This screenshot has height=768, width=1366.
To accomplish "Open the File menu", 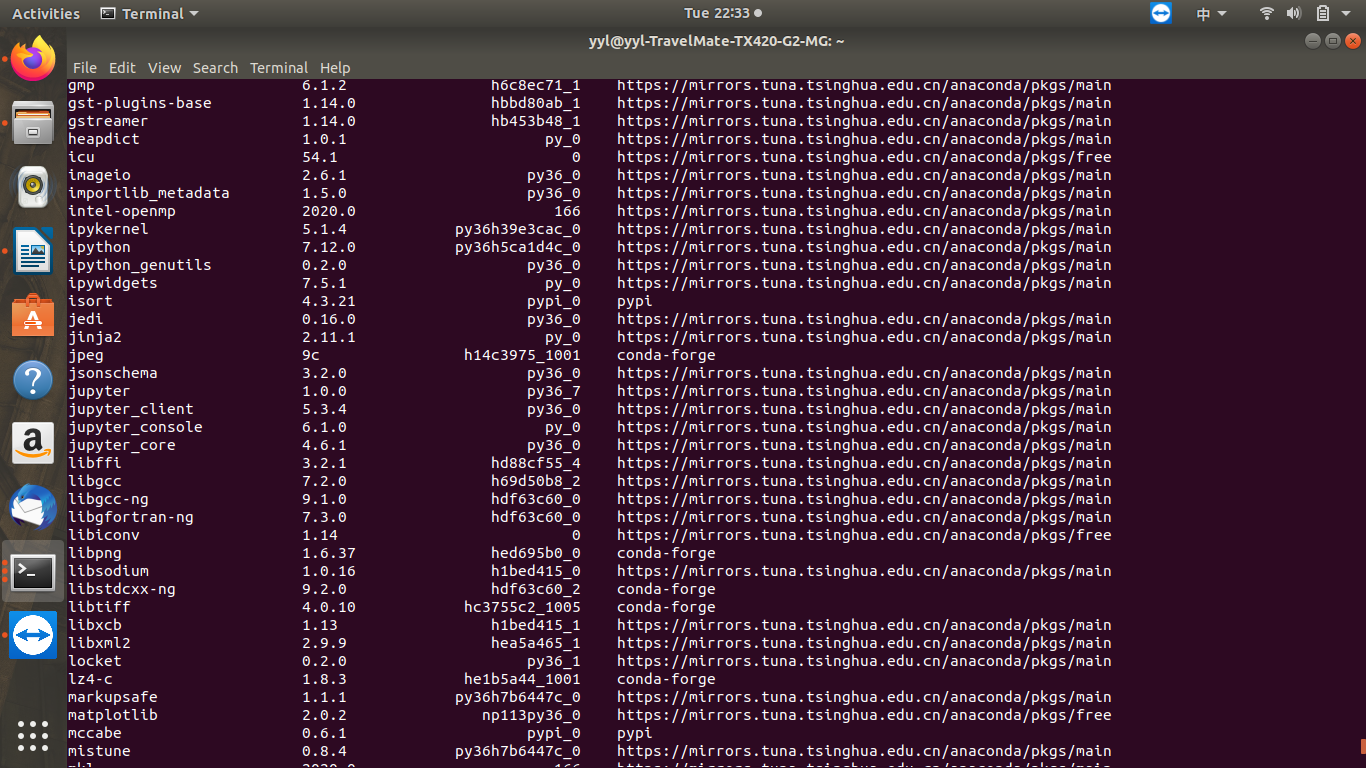I will click(85, 68).
